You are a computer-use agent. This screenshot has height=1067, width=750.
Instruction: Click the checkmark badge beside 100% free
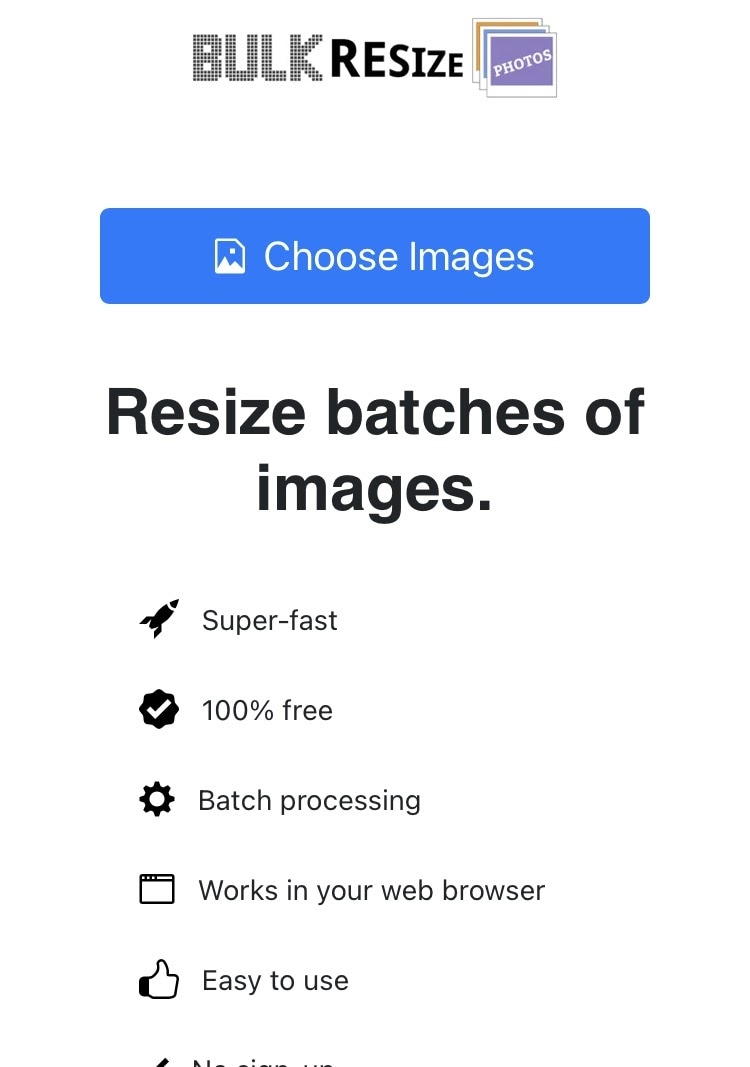(158, 710)
